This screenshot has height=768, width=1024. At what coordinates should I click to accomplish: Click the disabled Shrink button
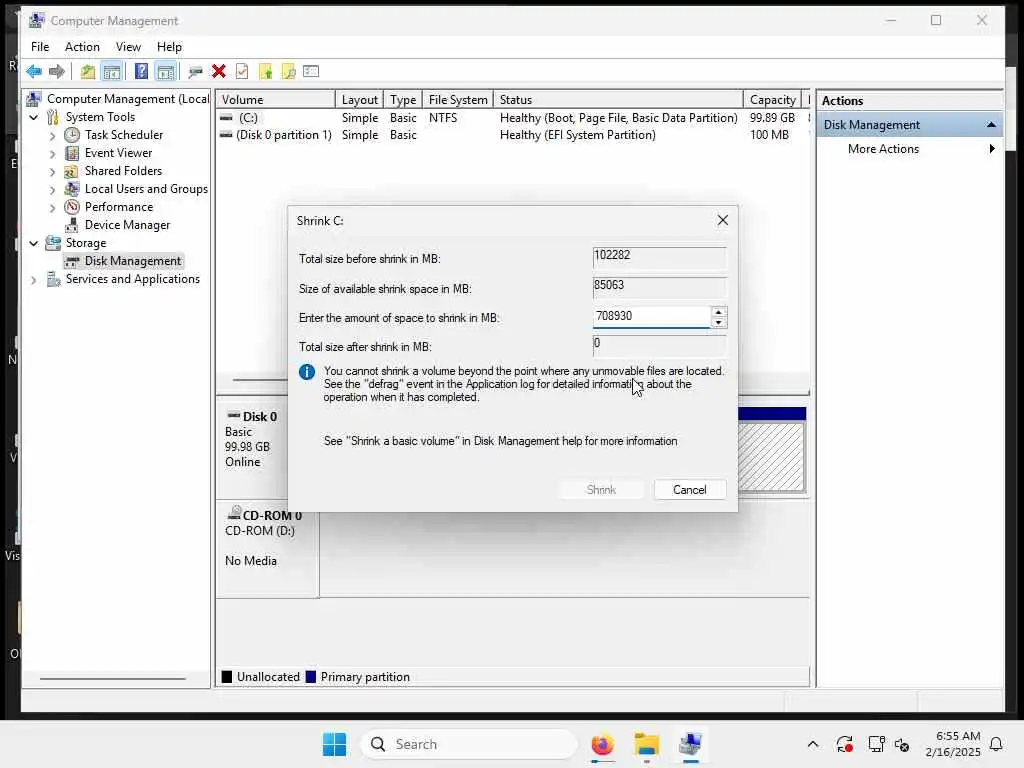pos(601,490)
